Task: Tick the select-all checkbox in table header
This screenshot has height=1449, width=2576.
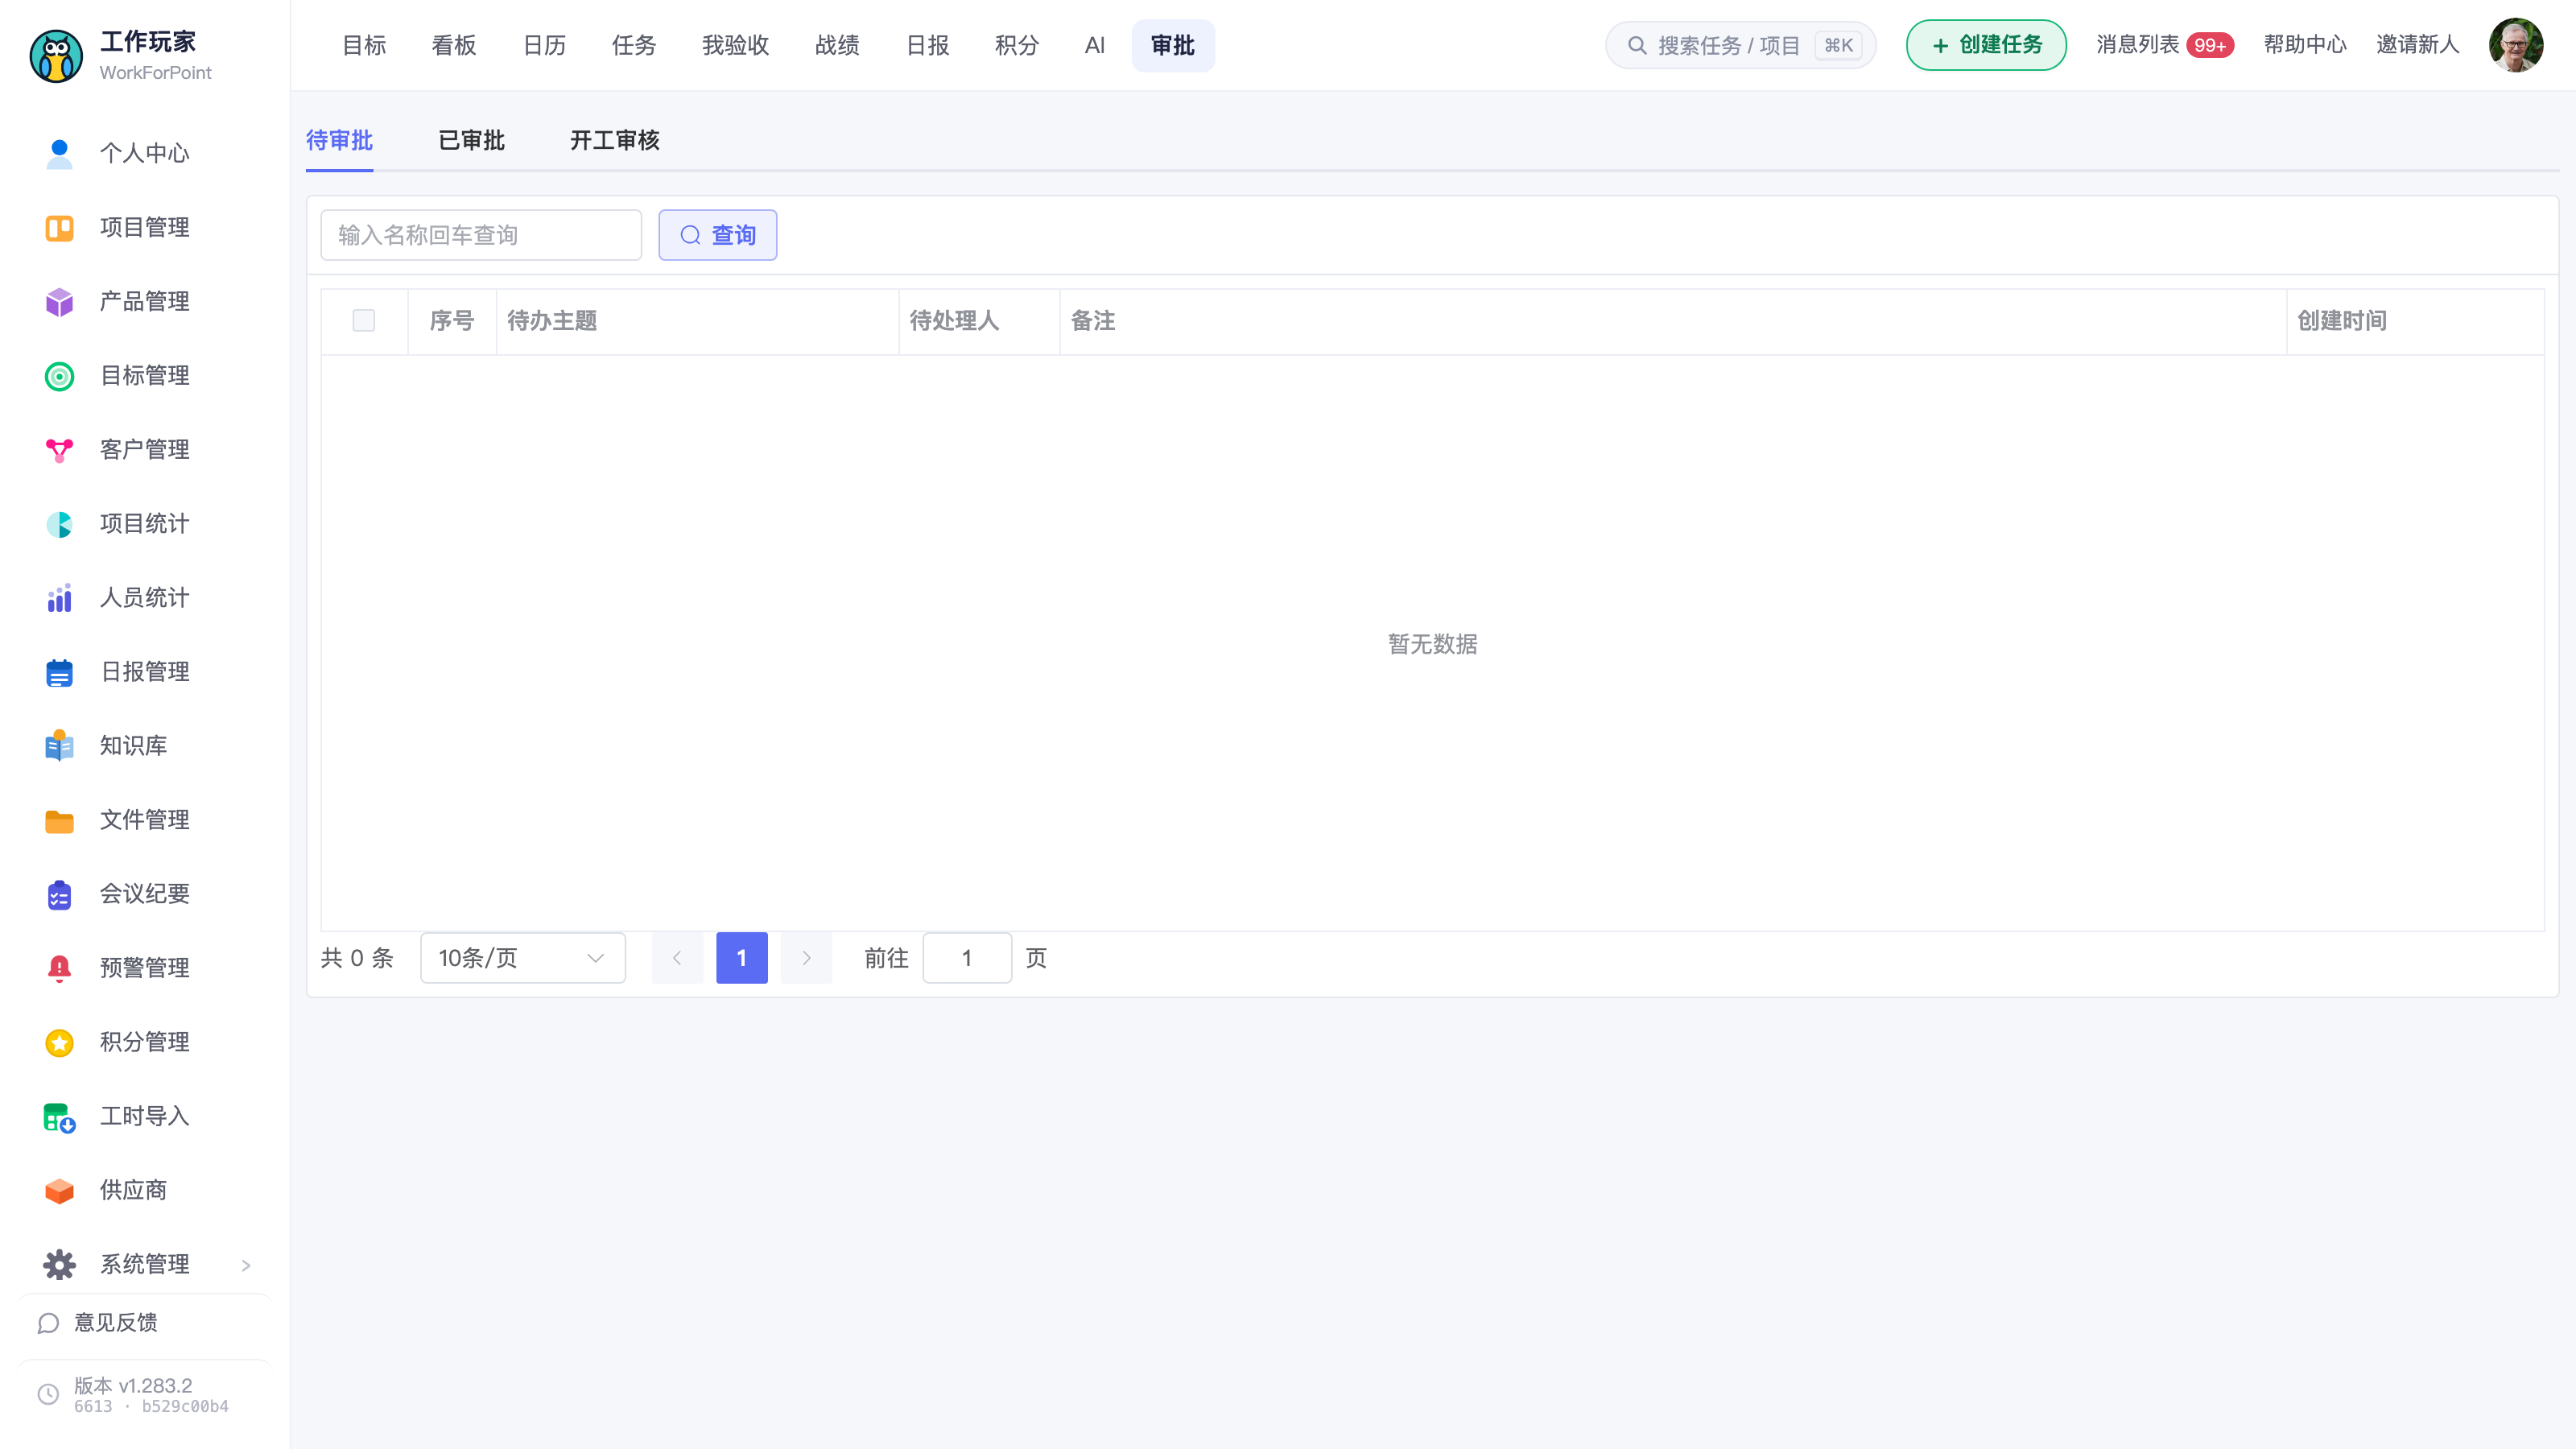Action: [x=364, y=320]
